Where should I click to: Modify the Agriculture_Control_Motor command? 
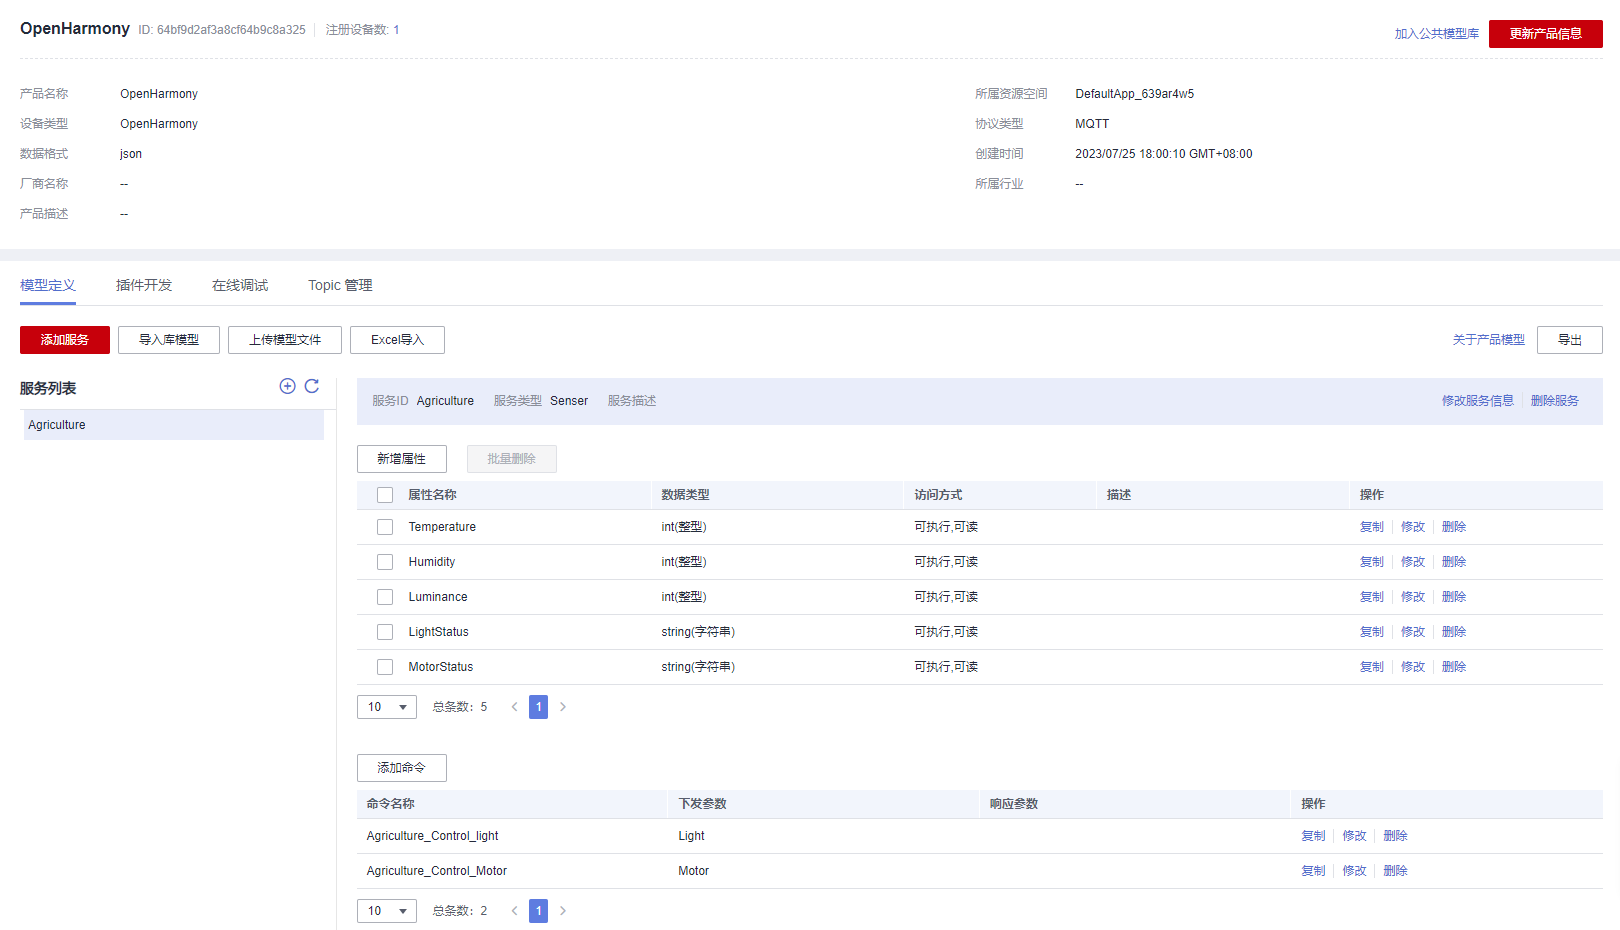click(1354, 871)
